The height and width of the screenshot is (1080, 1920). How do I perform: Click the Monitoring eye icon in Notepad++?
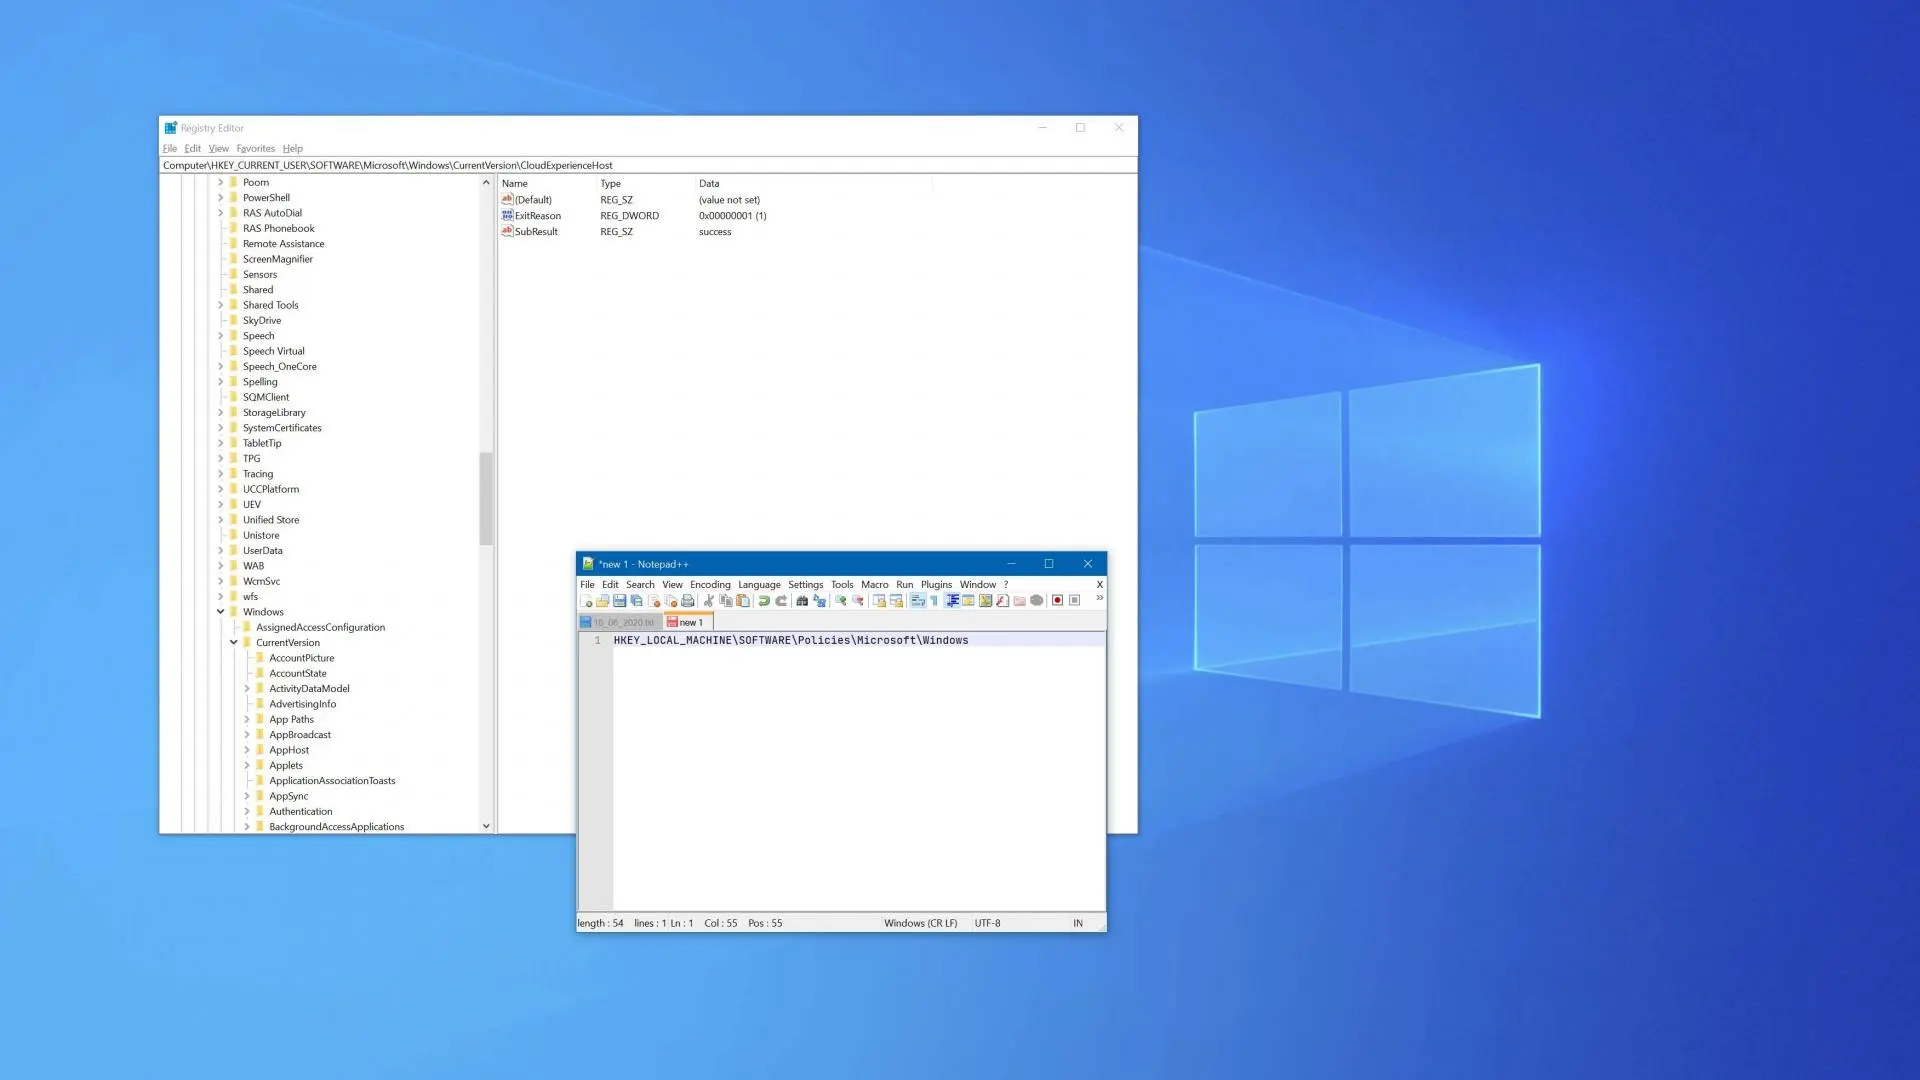[1036, 600]
